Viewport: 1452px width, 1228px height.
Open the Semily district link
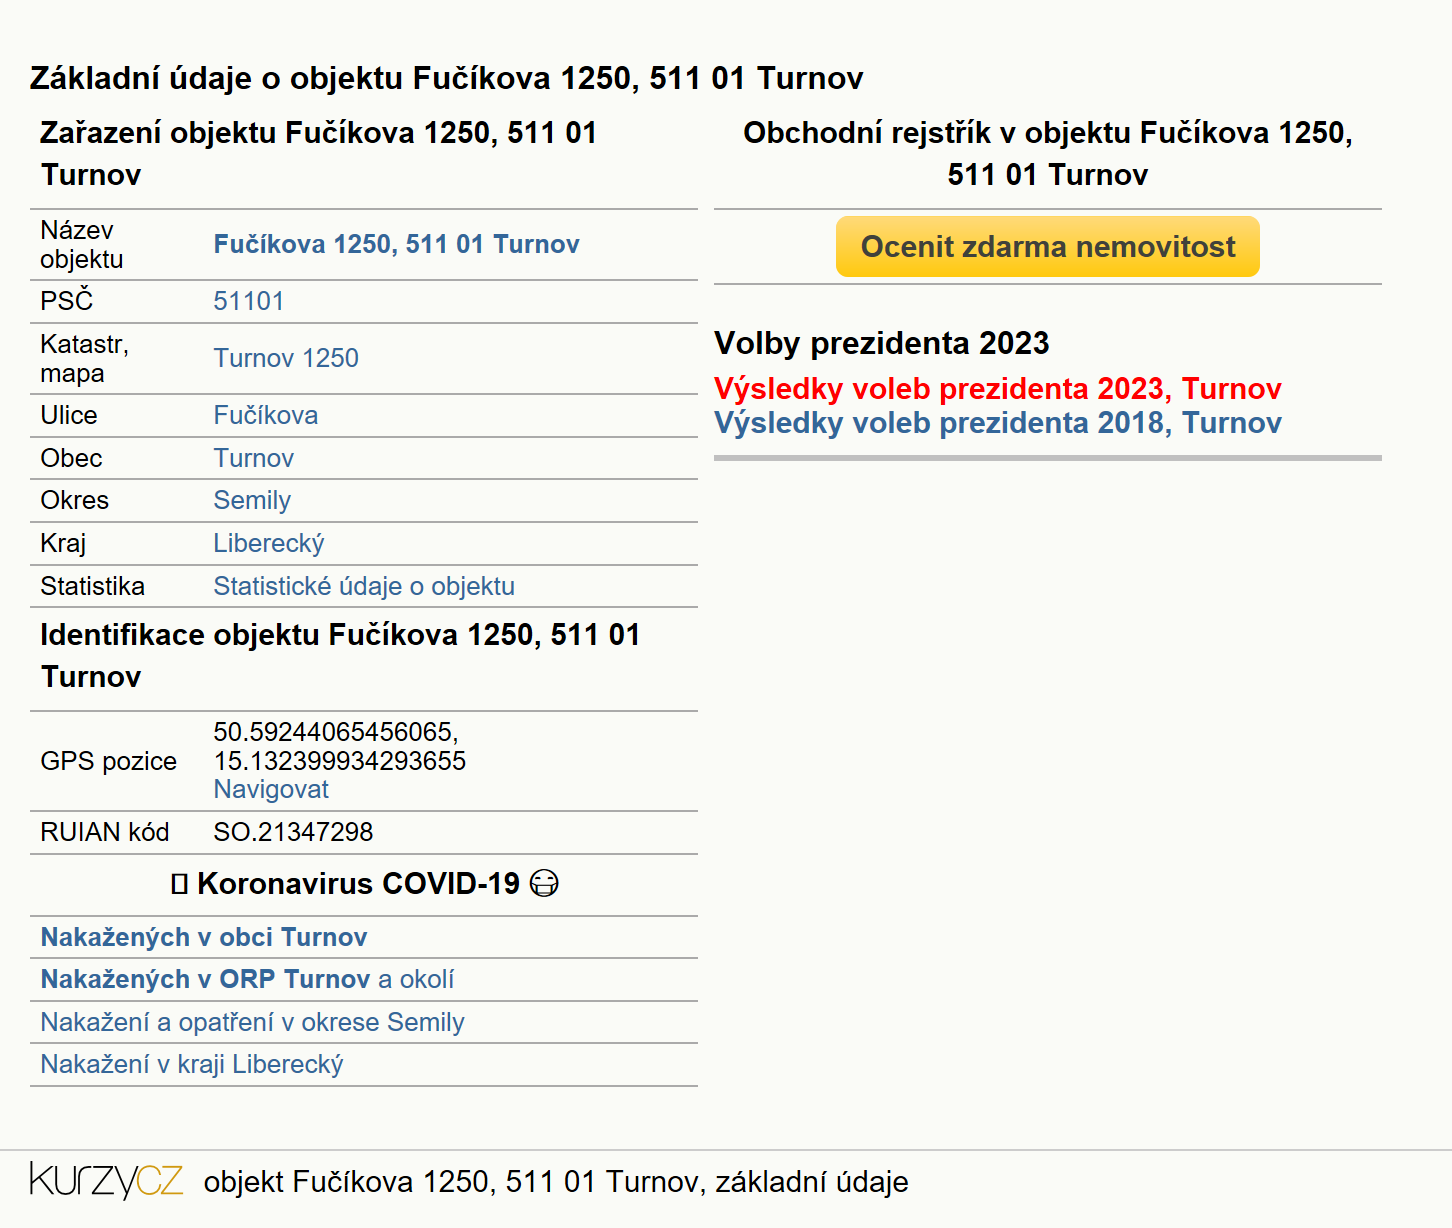pyautogui.click(x=252, y=500)
